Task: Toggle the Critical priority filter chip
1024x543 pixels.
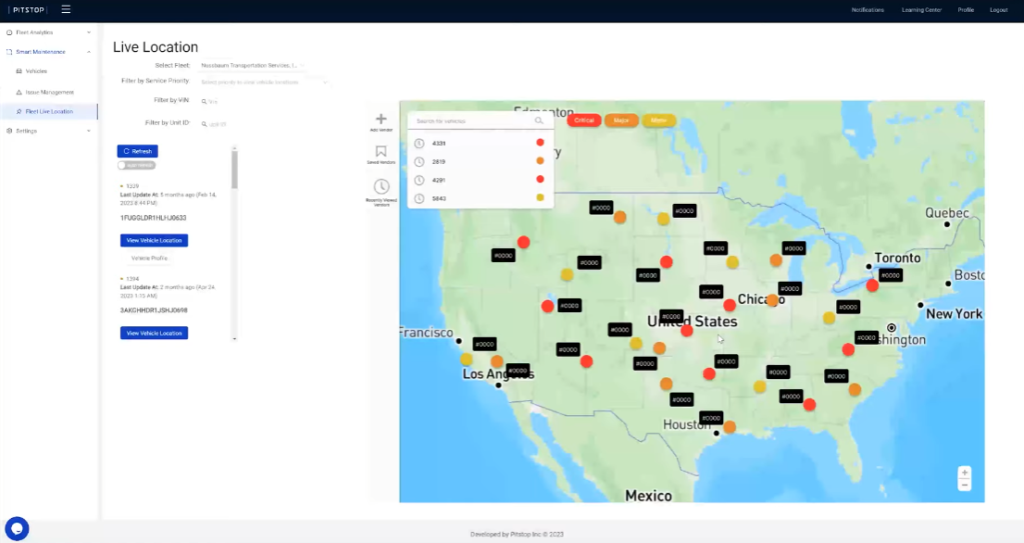Action: (x=584, y=120)
